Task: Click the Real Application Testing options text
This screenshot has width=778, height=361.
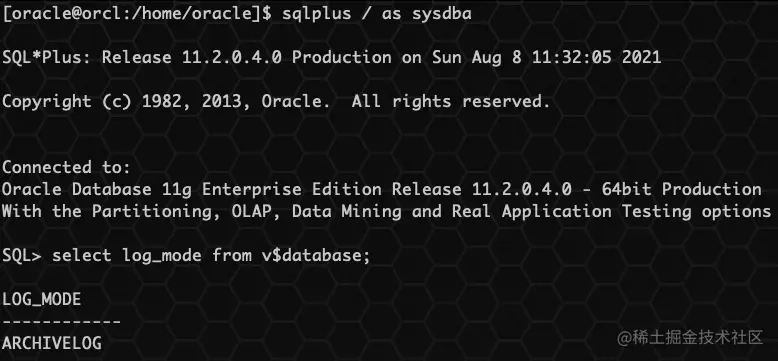Action: [611, 212]
